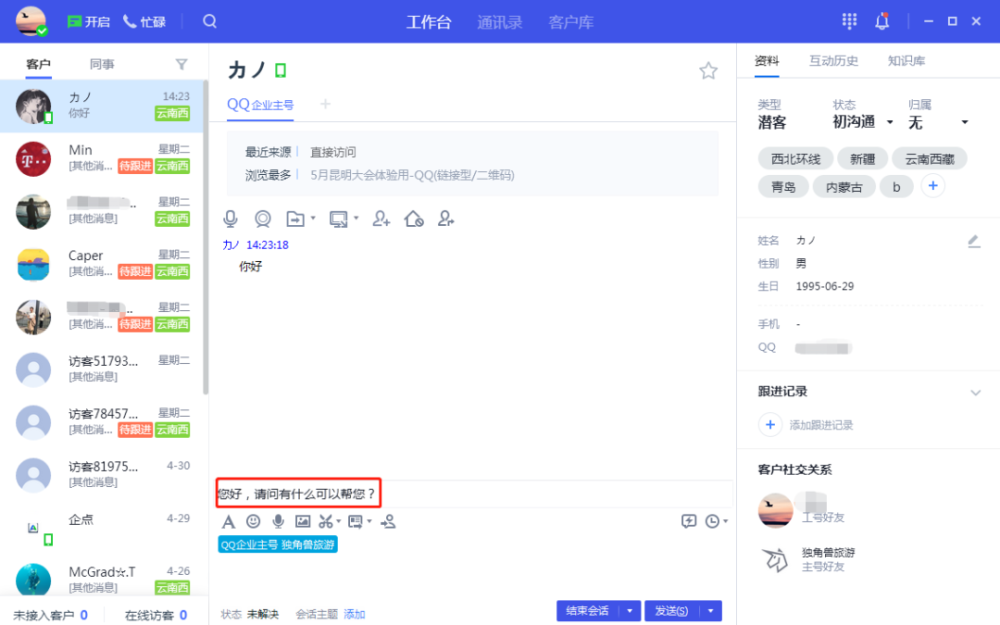Select the 同事 list tab
Screen dimensions: 1000x625
102,64
